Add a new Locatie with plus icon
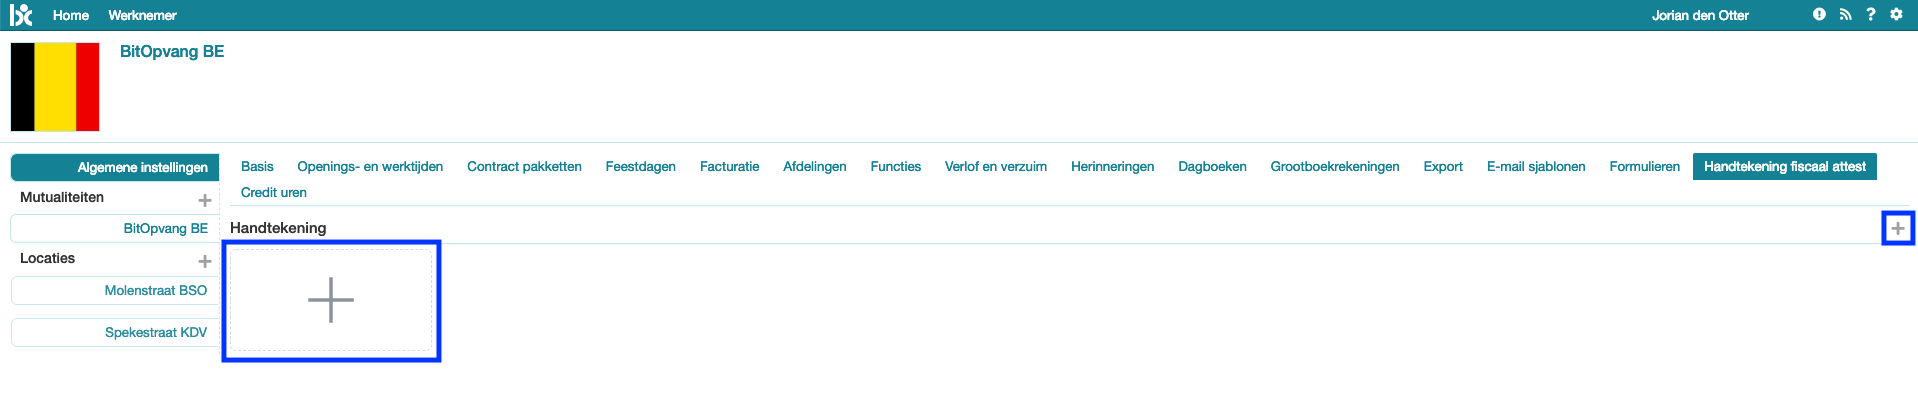The width and height of the screenshot is (1918, 398). click(205, 261)
